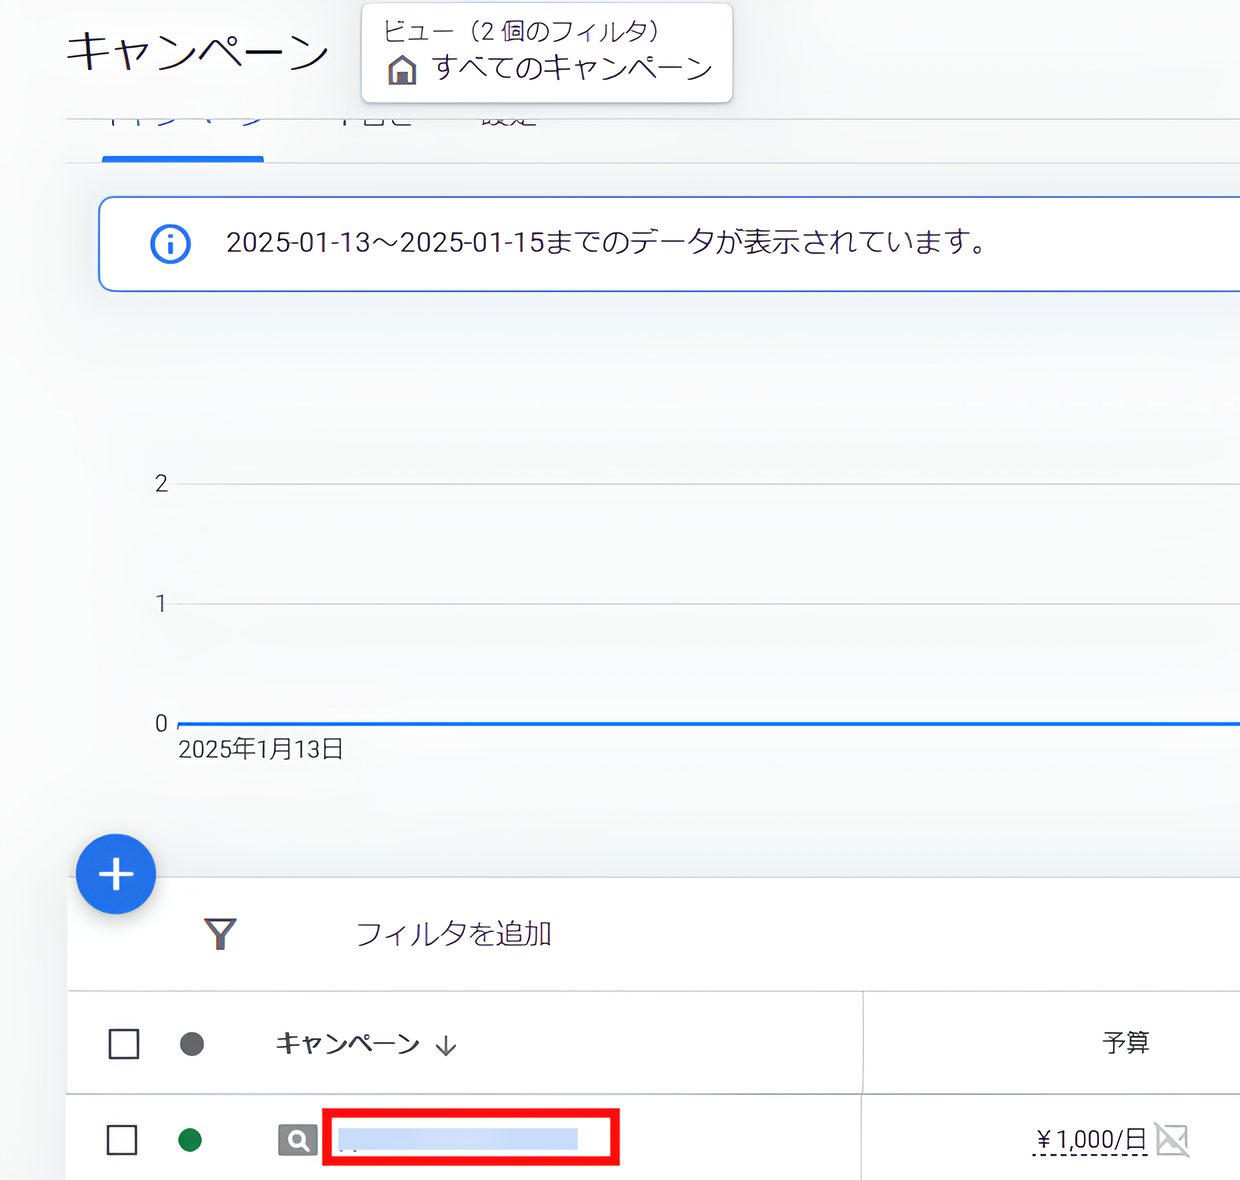
Task: Switch to the highlighted campaign tab
Action: point(183,120)
